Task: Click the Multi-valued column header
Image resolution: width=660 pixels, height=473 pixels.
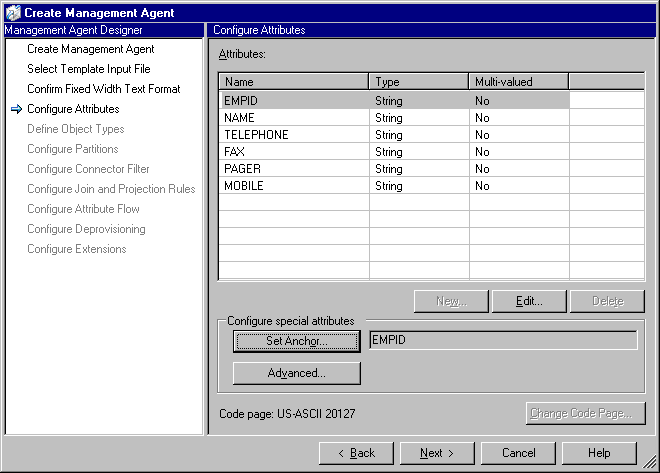Action: 518,82
